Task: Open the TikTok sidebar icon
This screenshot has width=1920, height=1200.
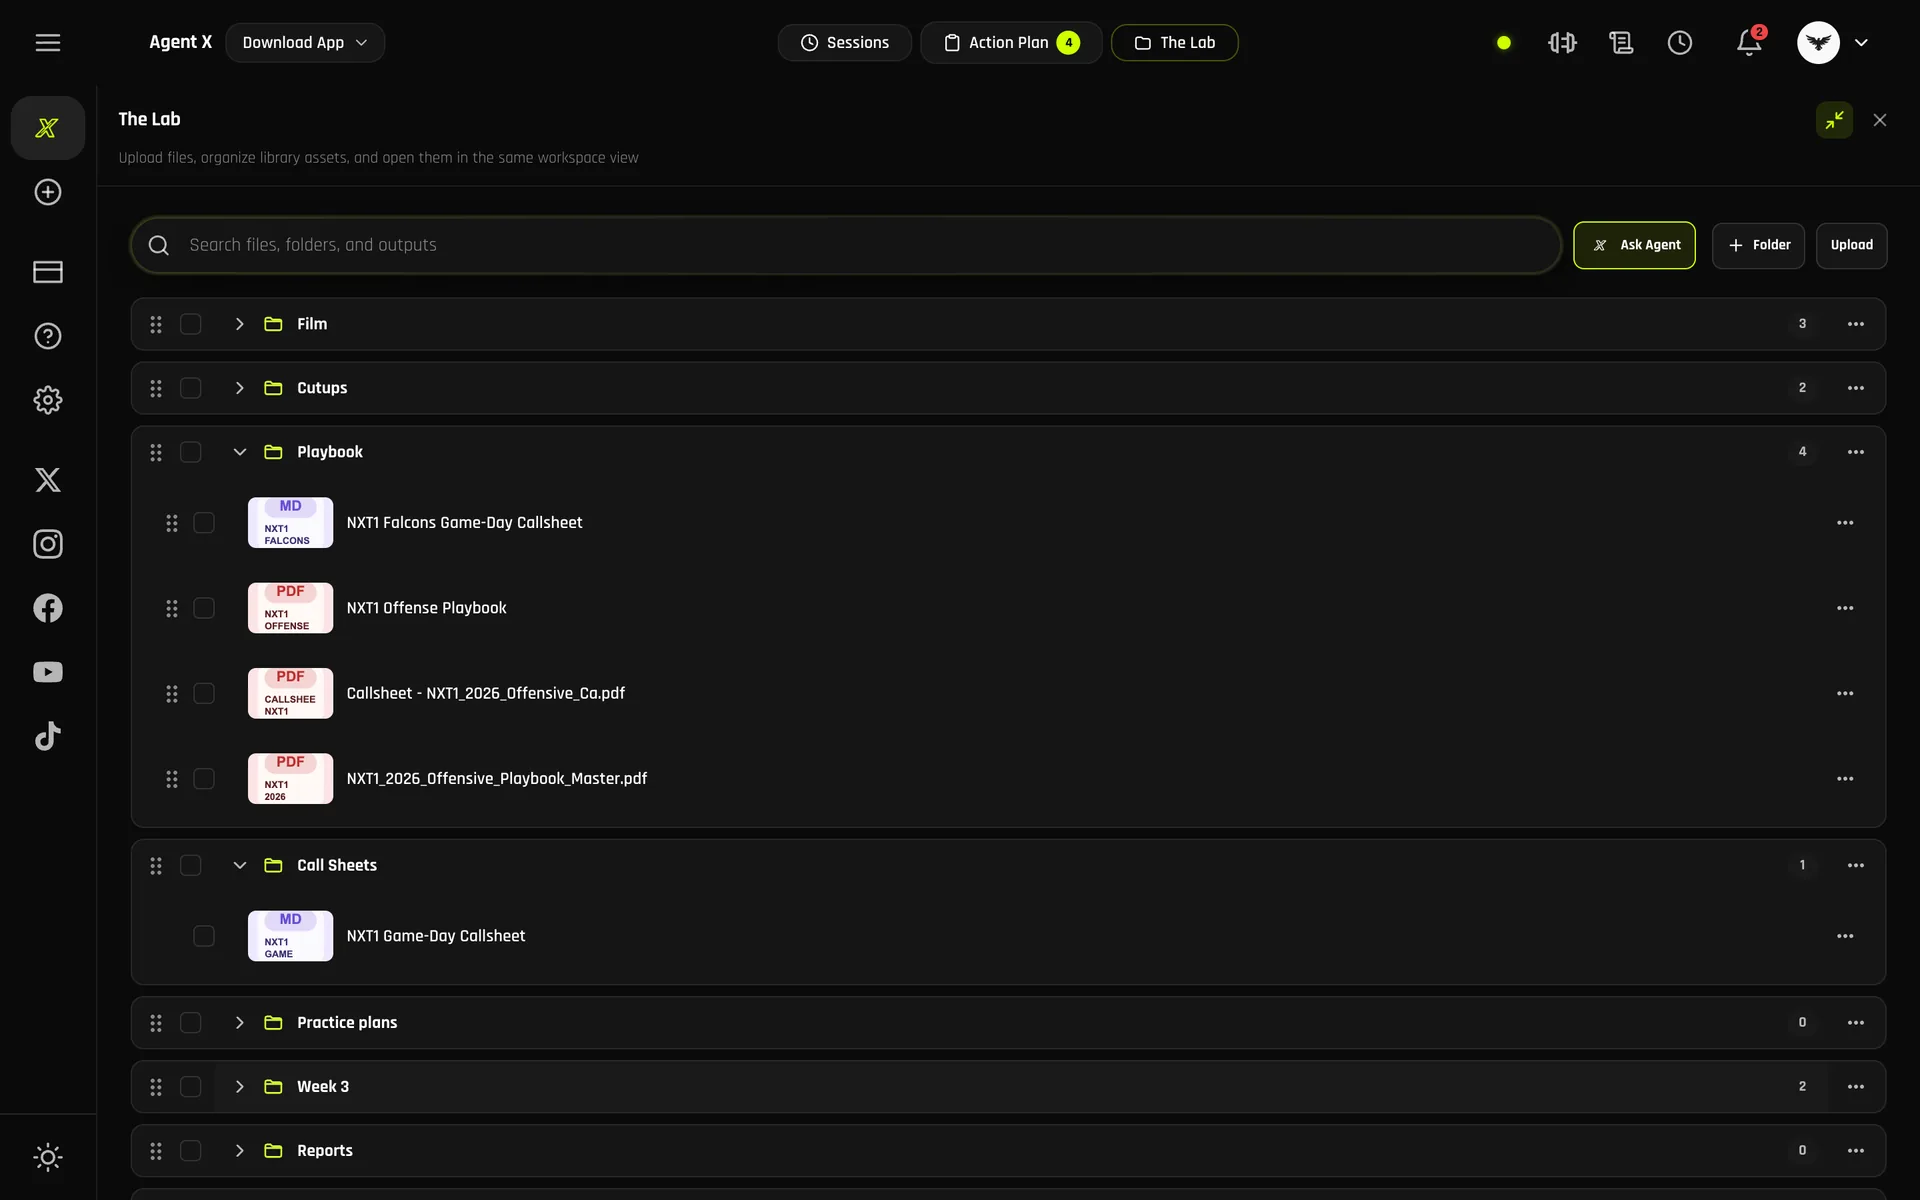Action: [48, 736]
